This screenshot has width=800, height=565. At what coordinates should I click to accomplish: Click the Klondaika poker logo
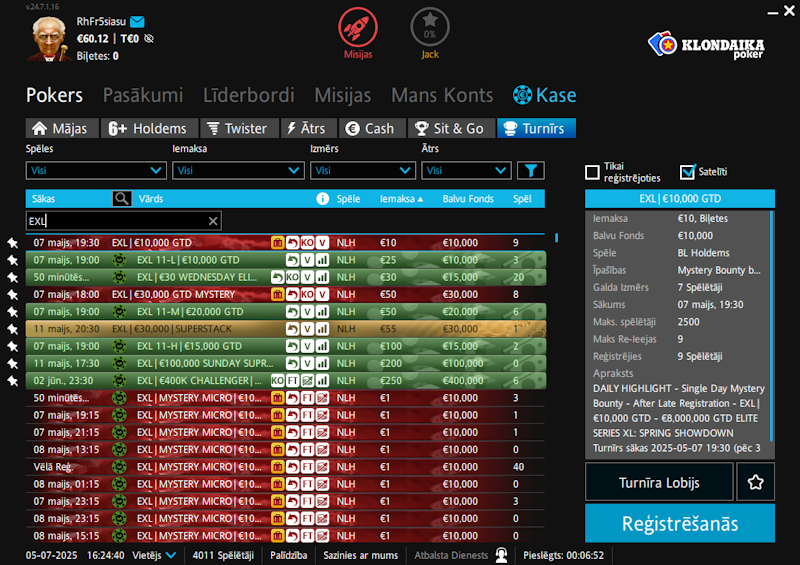point(706,46)
